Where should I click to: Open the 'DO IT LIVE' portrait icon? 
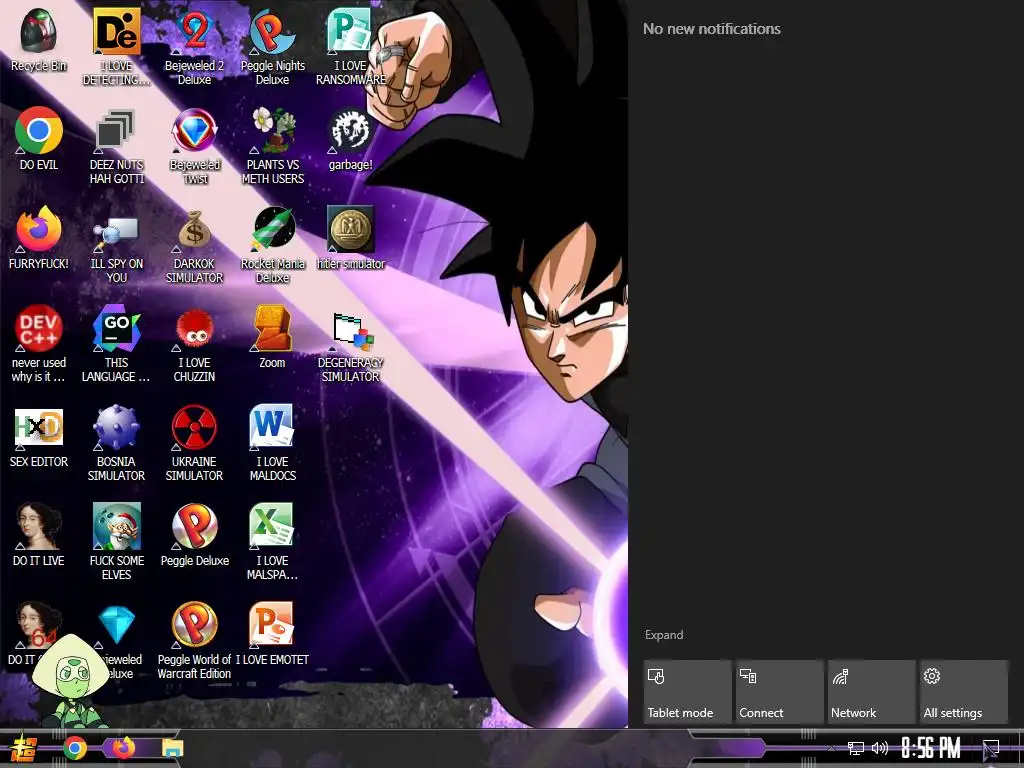(39, 536)
